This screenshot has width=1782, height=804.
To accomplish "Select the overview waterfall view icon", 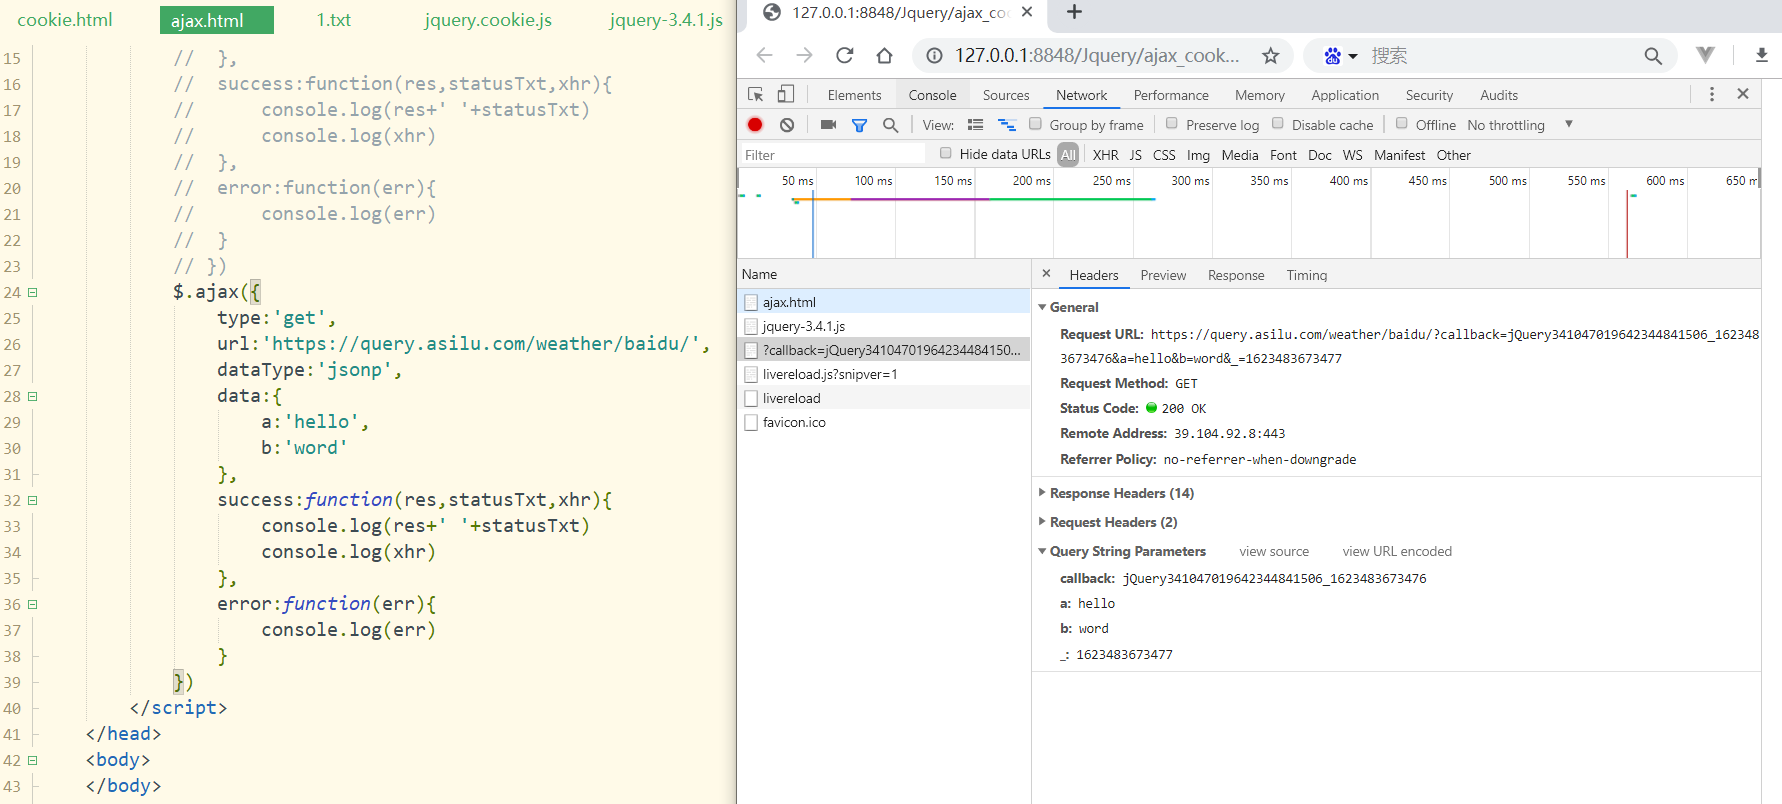I will pyautogui.click(x=1007, y=125).
